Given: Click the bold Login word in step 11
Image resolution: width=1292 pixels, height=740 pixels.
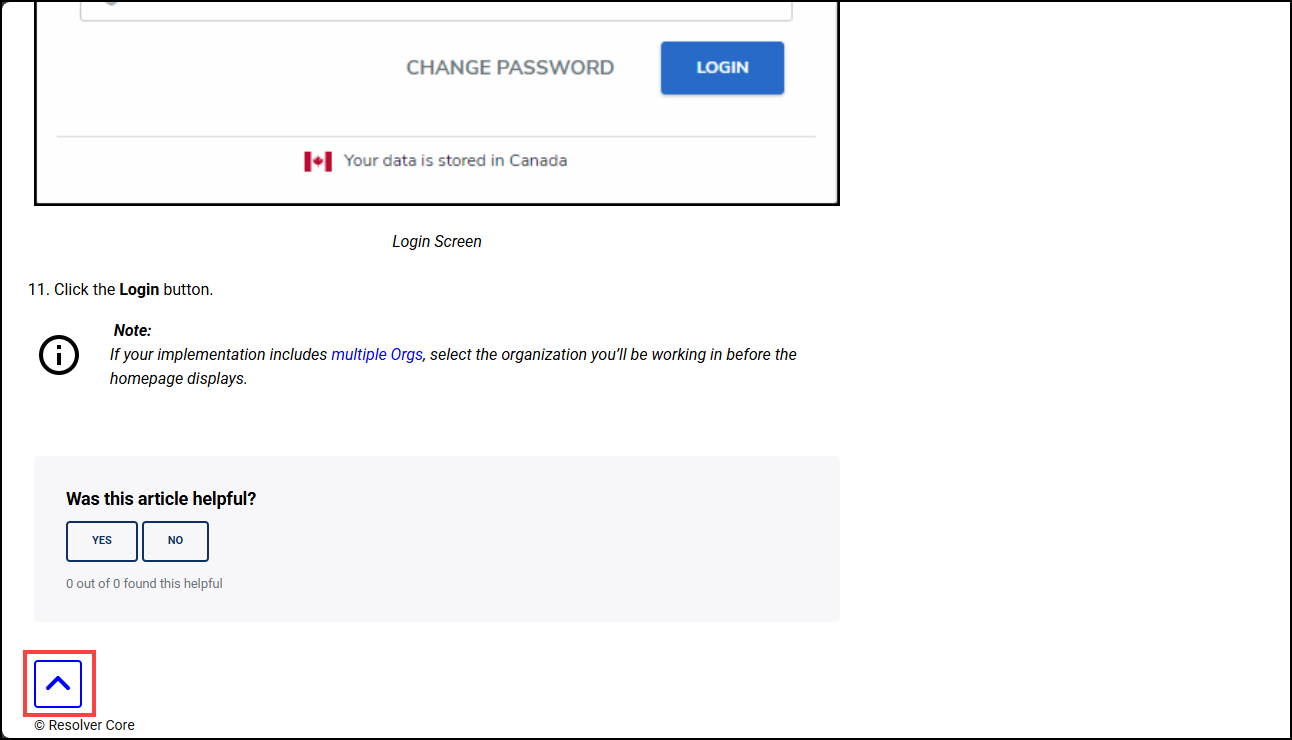Looking at the screenshot, I should pos(139,290).
